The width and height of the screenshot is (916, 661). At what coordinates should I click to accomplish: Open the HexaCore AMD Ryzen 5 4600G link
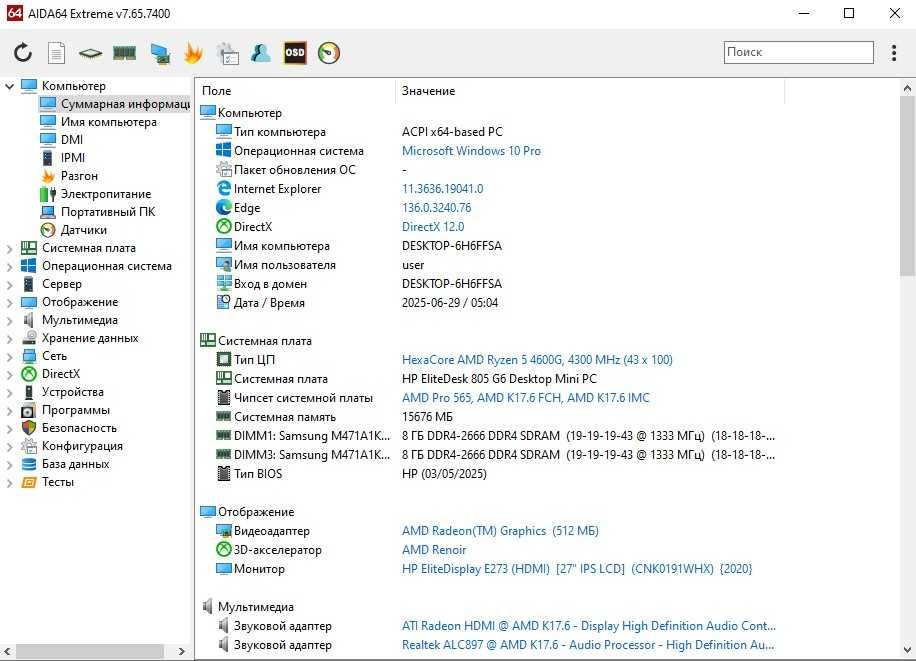point(537,359)
